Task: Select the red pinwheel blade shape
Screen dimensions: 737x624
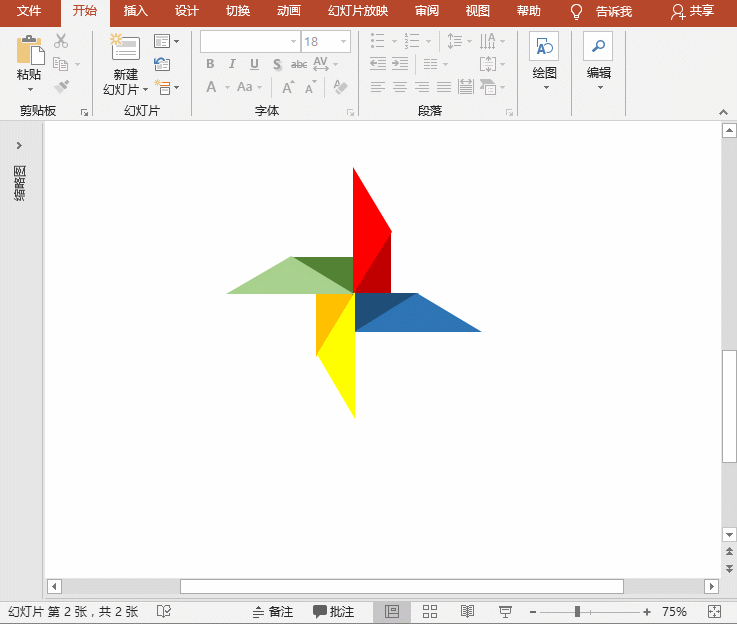Action: (369, 235)
